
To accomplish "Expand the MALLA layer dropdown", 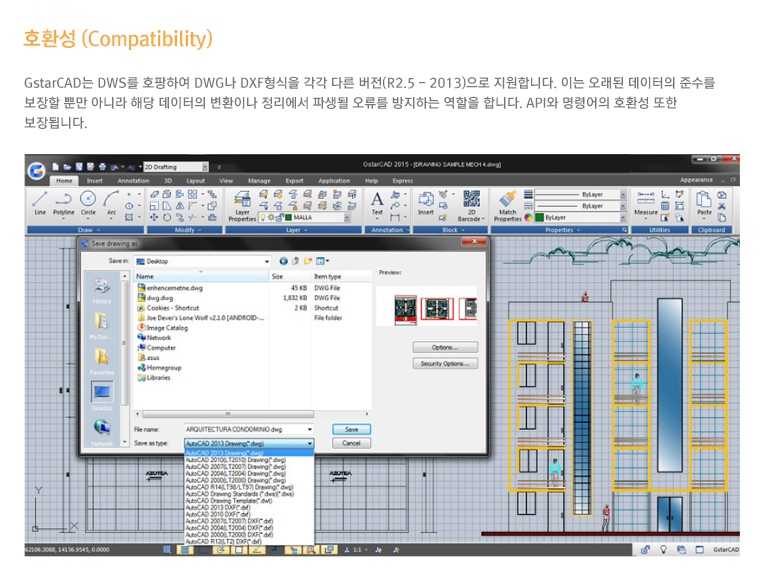I will click(350, 216).
